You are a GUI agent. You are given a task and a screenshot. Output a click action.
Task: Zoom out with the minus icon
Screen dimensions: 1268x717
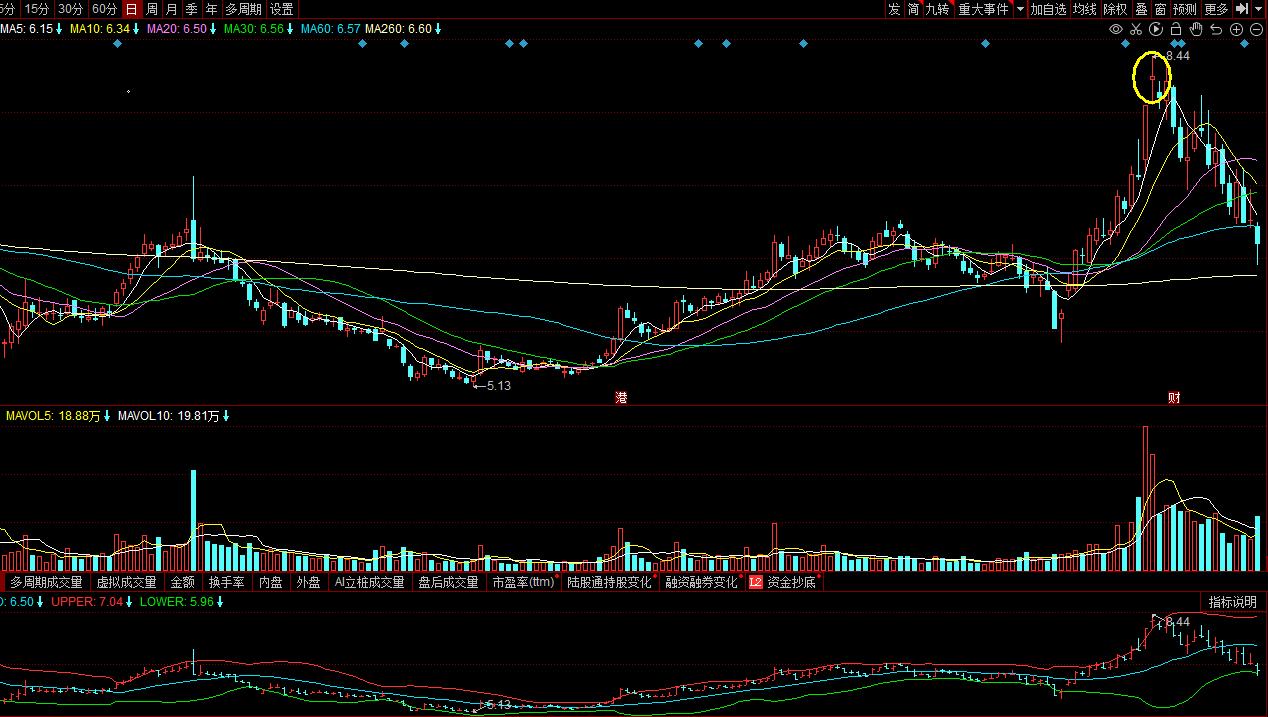point(1256,29)
